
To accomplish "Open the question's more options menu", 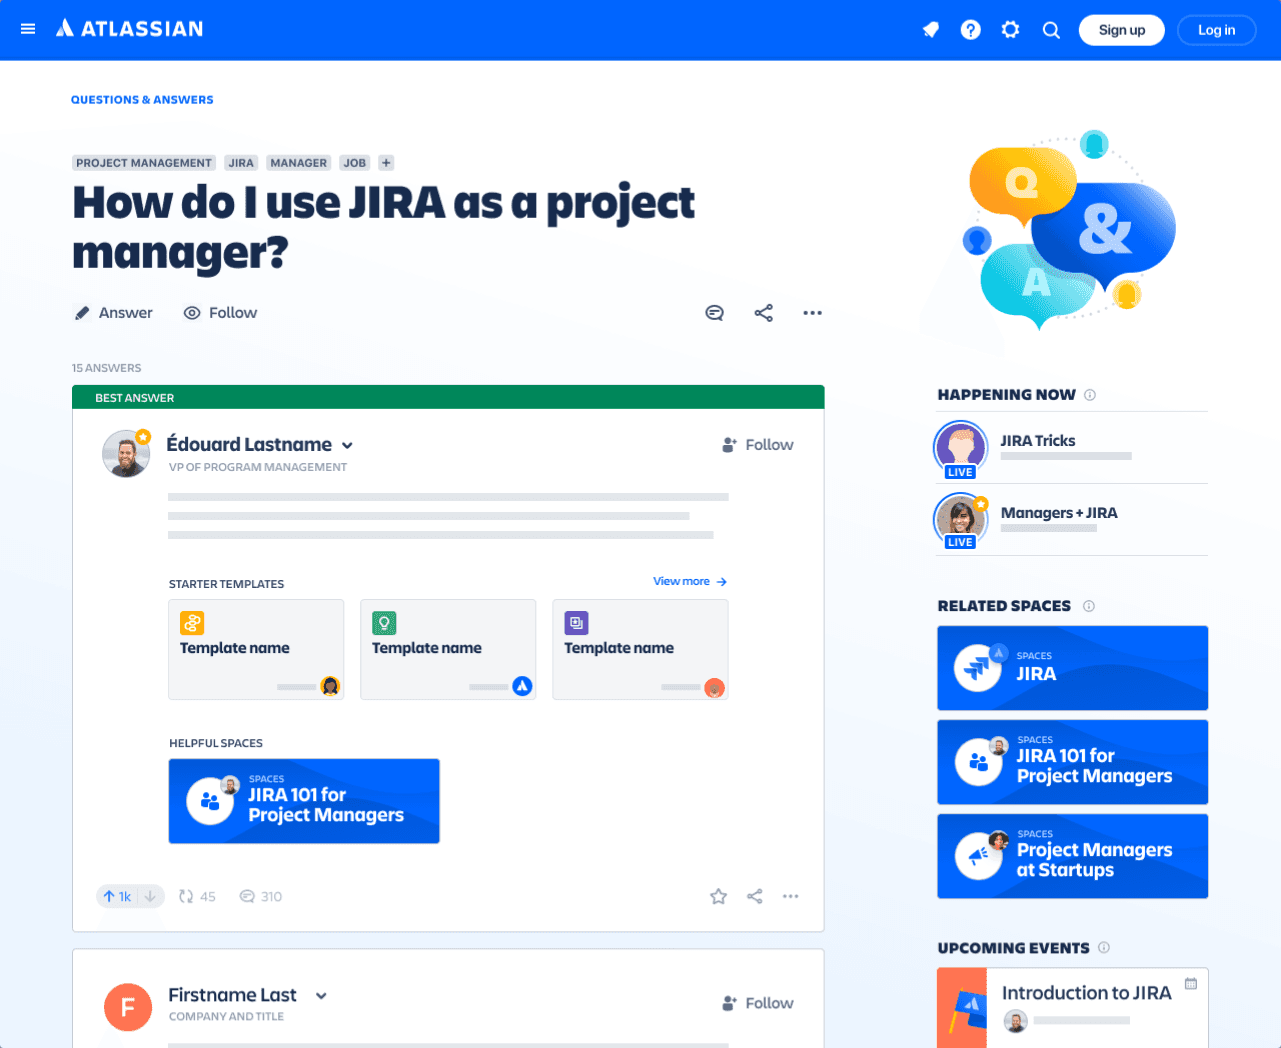I will (812, 313).
